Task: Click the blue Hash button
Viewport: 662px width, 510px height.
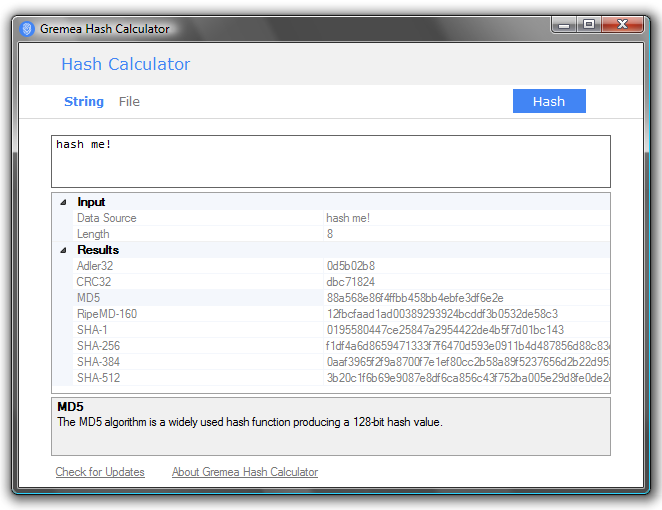Action: [x=549, y=101]
